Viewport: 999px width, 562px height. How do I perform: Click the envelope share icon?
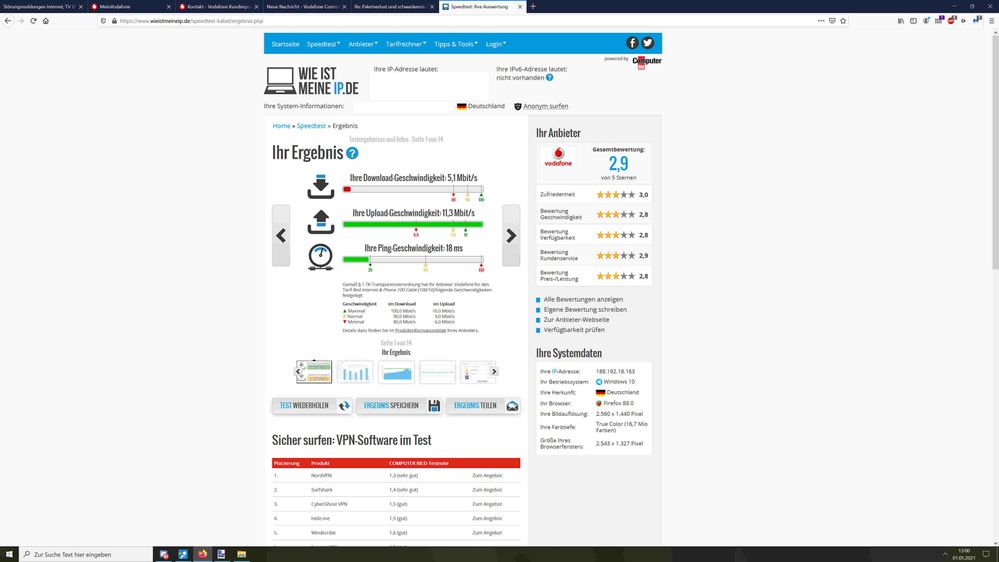[512, 405]
